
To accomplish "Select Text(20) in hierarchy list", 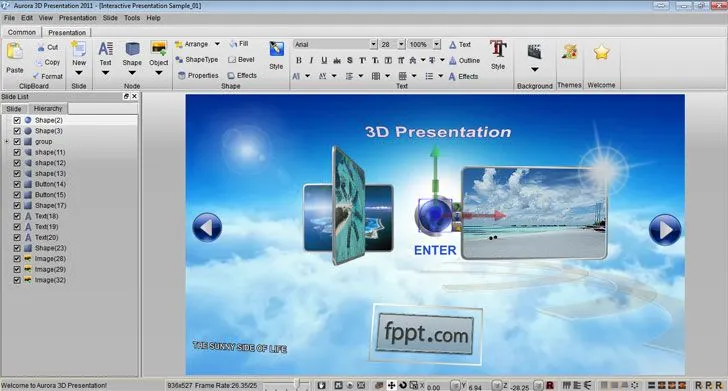I will 46,238.
